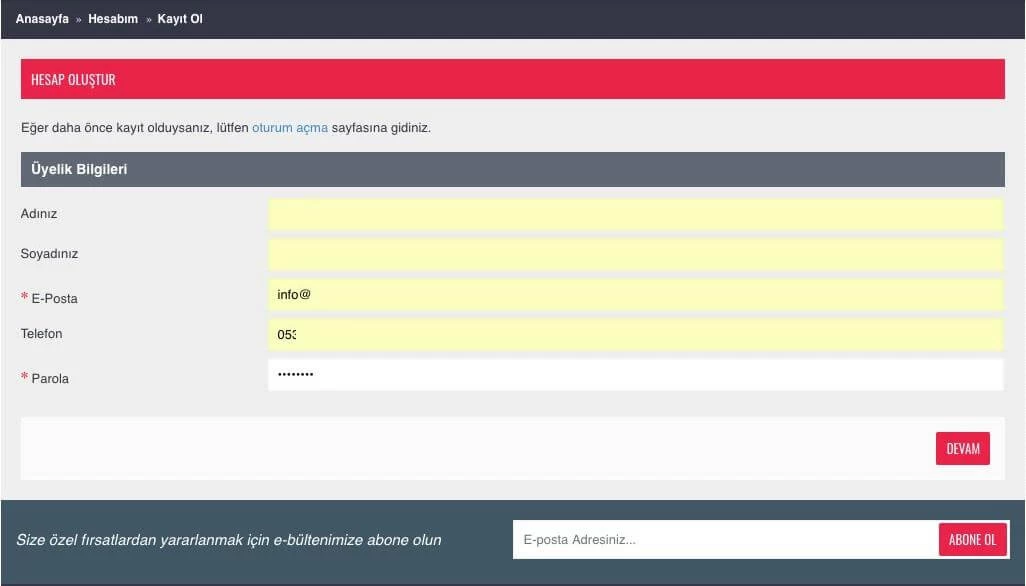Screen dimensions: 1026x586
Task: Click the Adınız field label
Action: pos(40,213)
